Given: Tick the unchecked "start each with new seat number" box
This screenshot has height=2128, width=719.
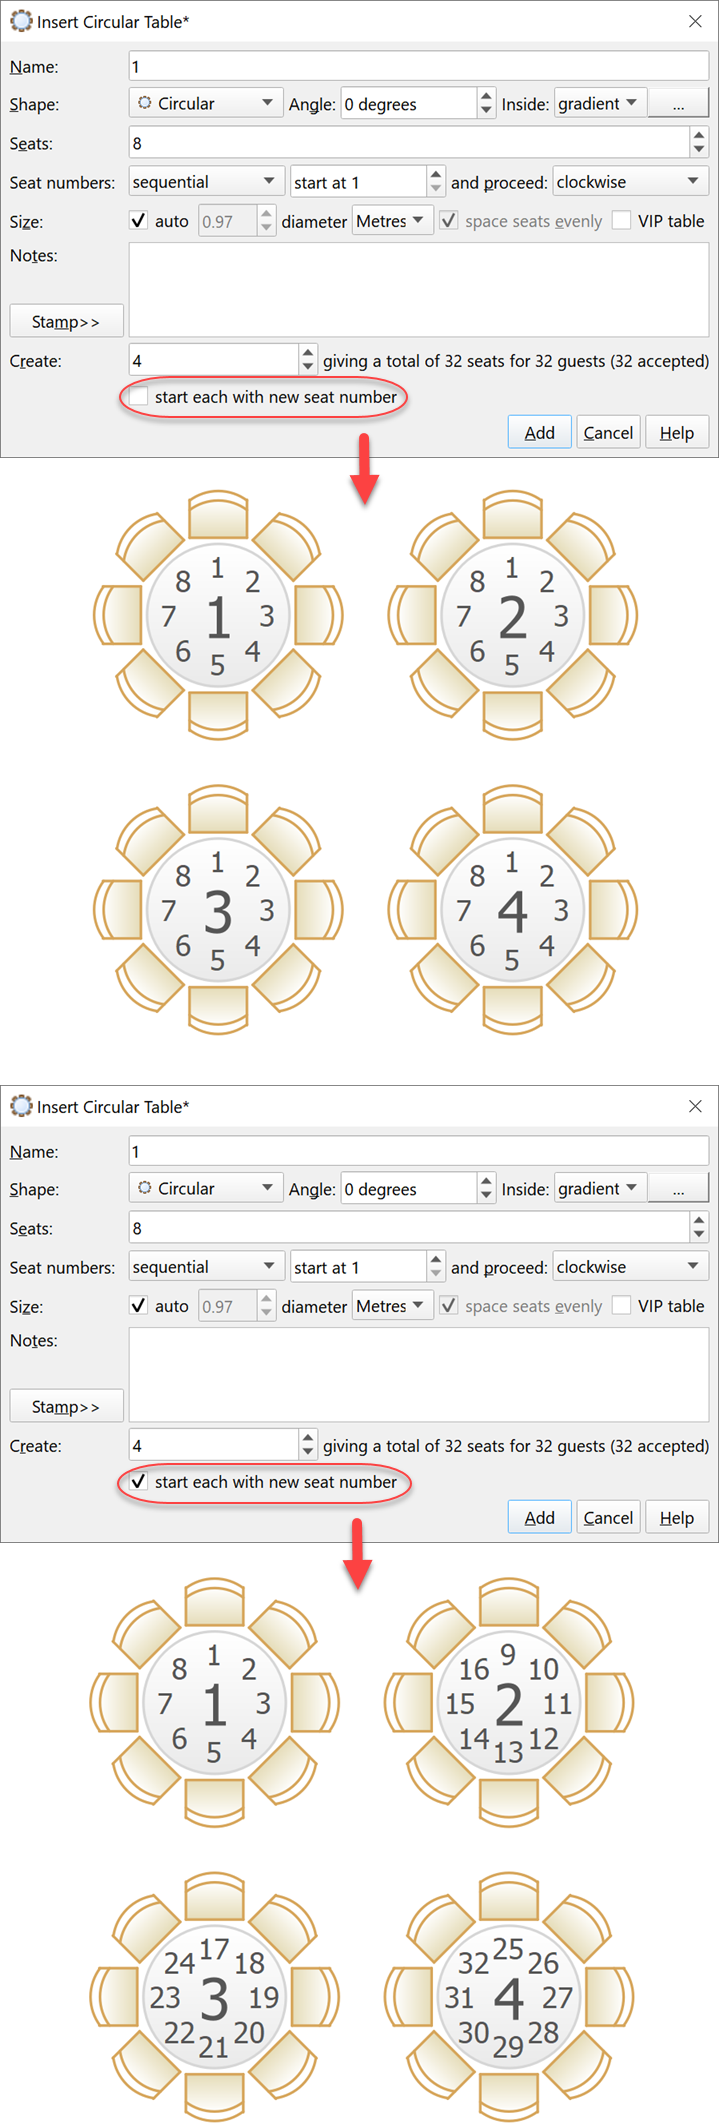Looking at the screenshot, I should 139,397.
